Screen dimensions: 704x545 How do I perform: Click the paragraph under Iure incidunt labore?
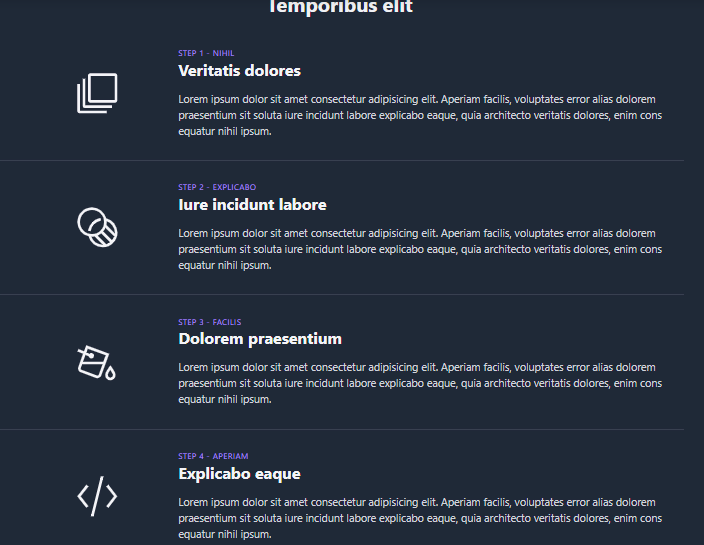pyautogui.click(x=420, y=250)
